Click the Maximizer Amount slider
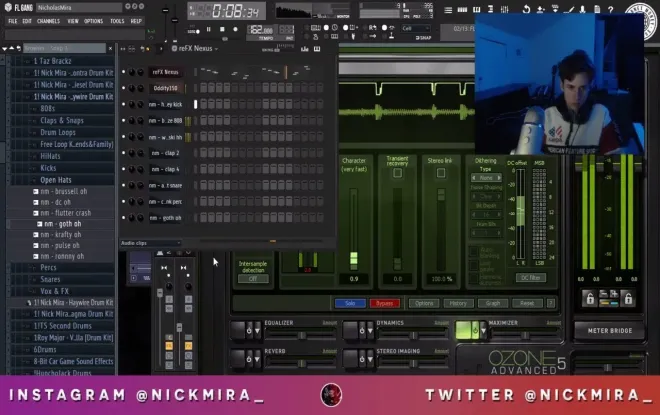The height and width of the screenshot is (415, 660). click(525, 335)
